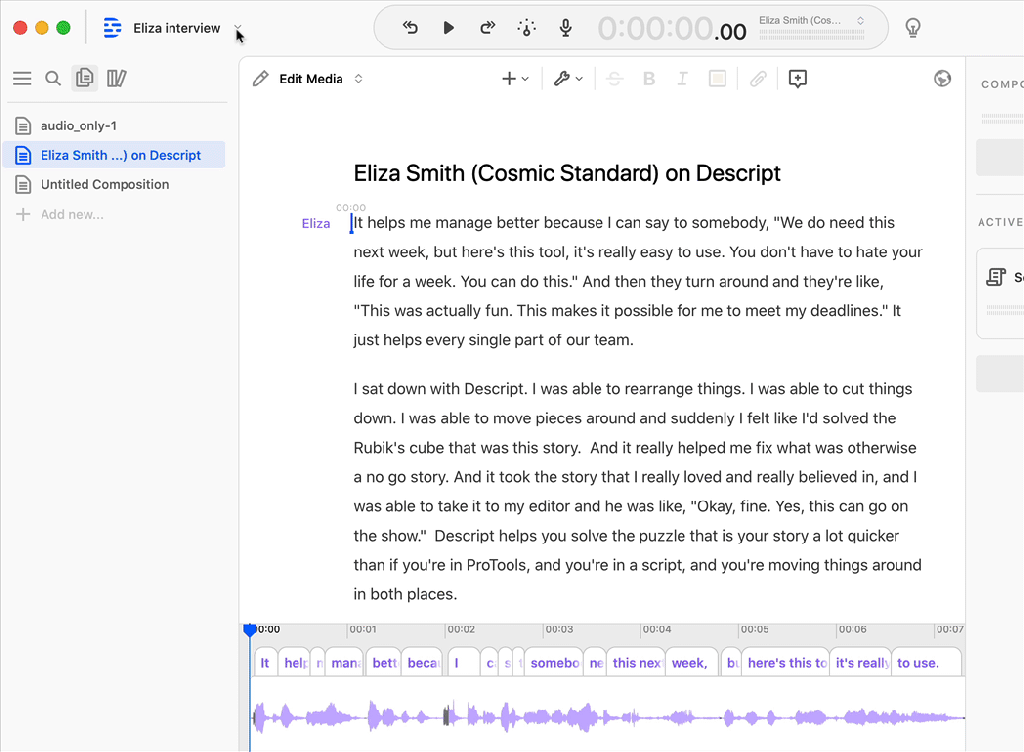Toggle italic formatting
This screenshot has width=1024, height=752.
(682, 79)
